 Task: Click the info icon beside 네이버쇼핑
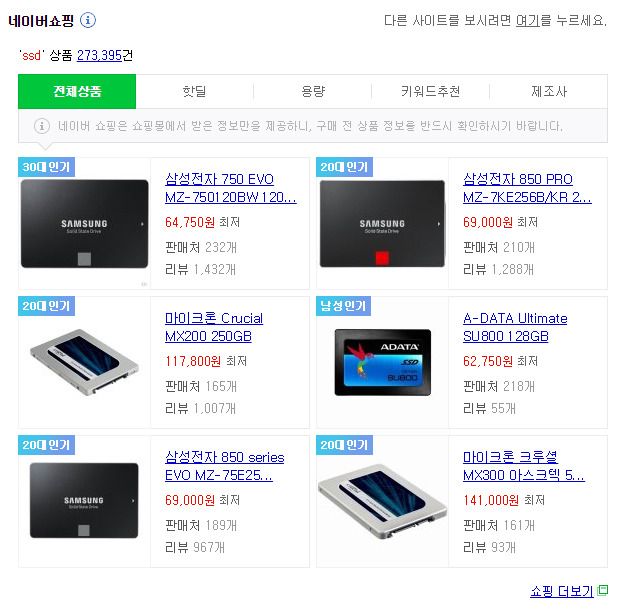pyautogui.click(x=88, y=20)
